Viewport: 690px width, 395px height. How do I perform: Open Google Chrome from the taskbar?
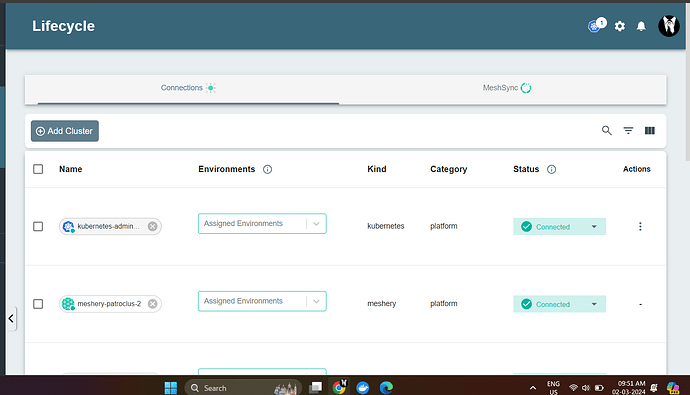tap(339, 387)
